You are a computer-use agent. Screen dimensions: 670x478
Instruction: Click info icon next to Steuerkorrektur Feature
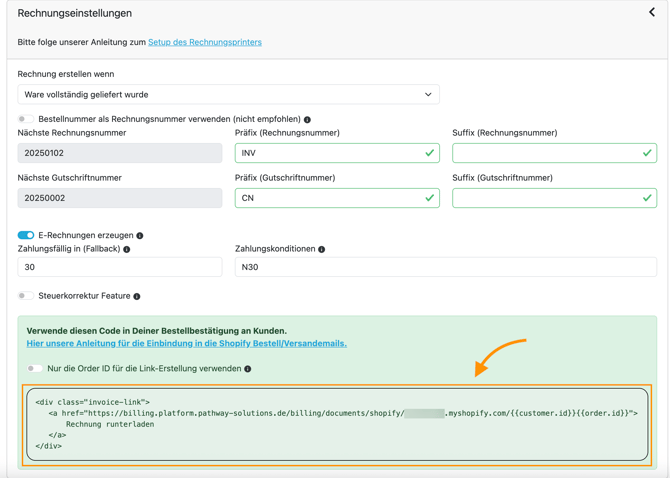click(137, 297)
